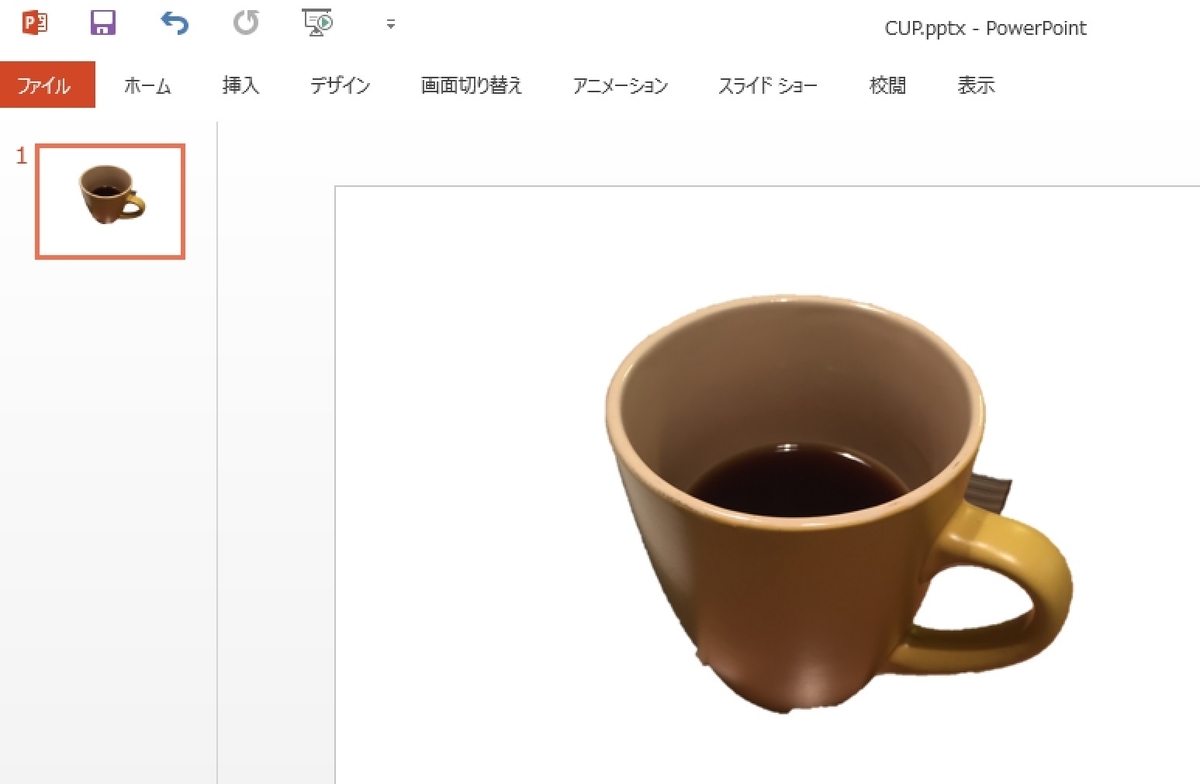Select slide 1 thumbnail in the slide panel

[110, 201]
